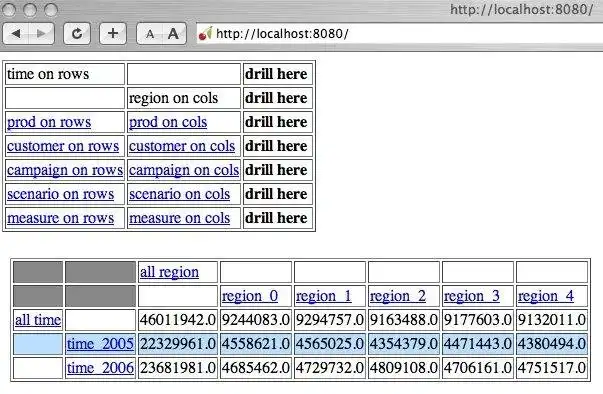This screenshot has width=603, height=394.
Task: Click the 'region_3' column link
Action: pos(471,296)
